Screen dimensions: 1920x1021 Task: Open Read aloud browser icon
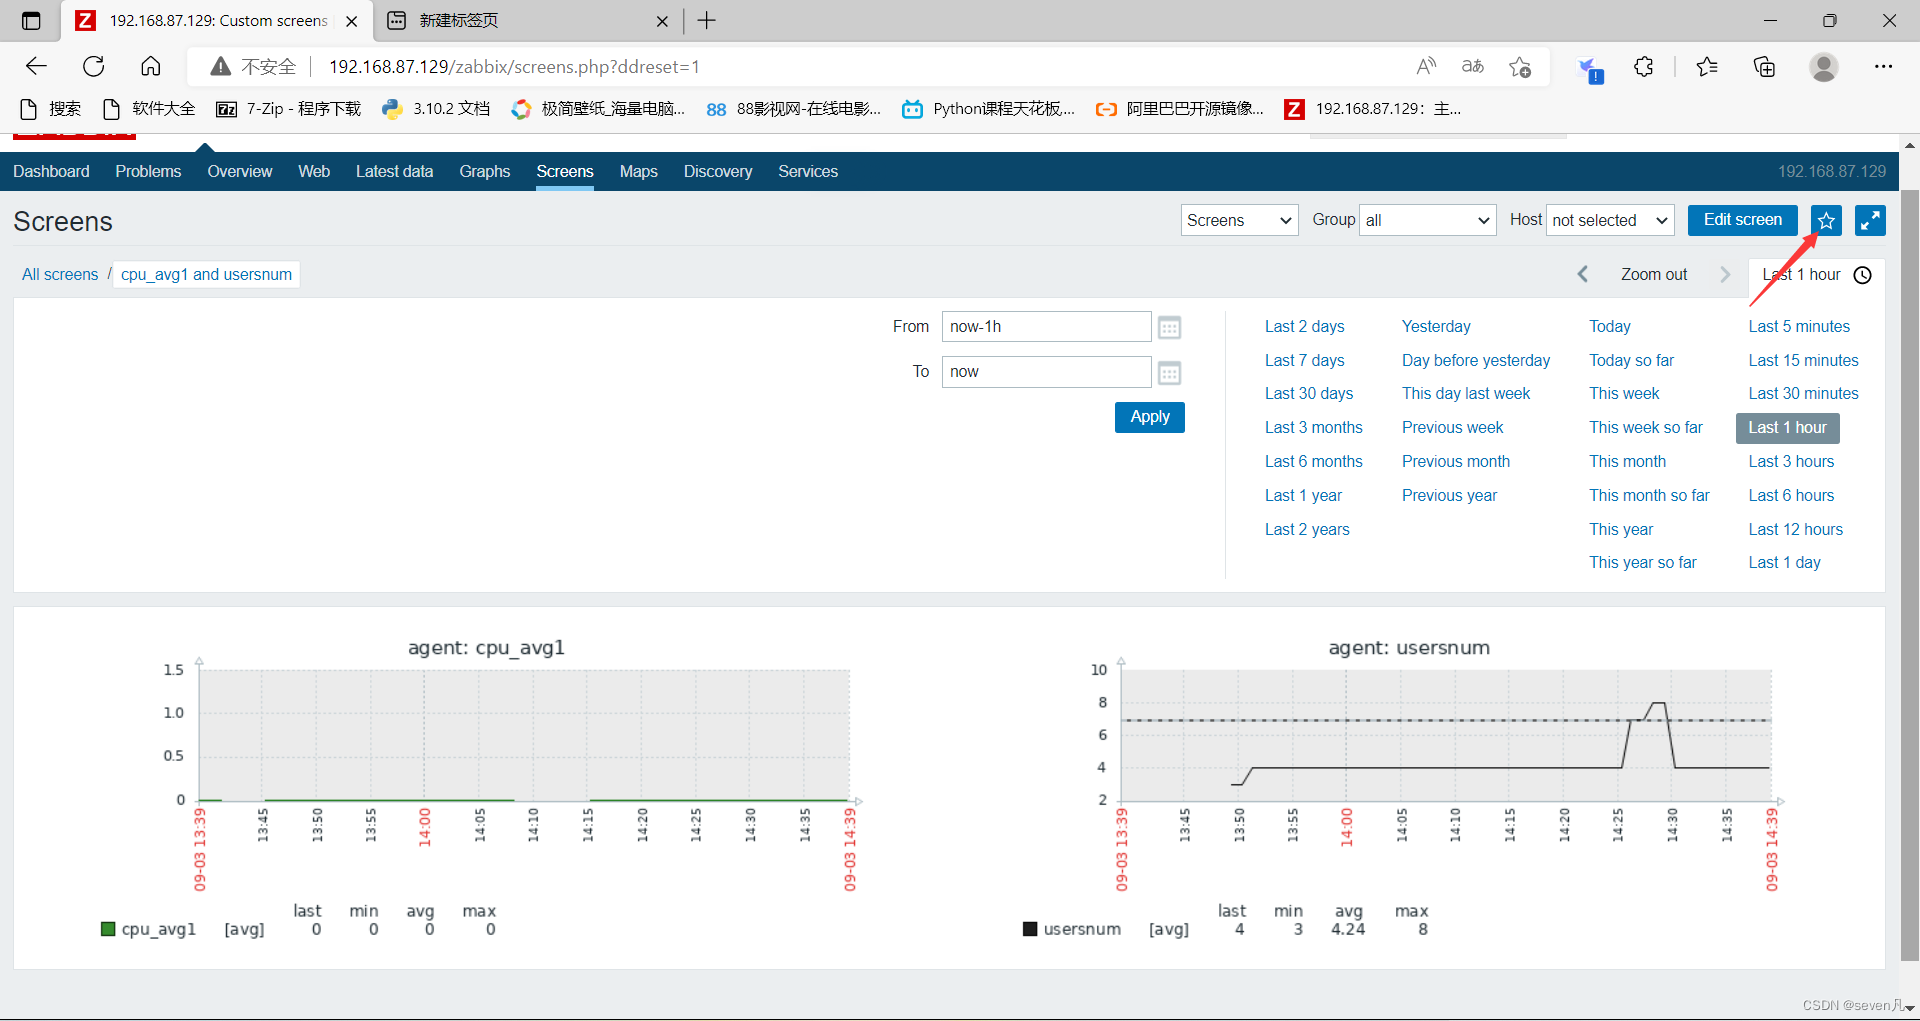1426,66
